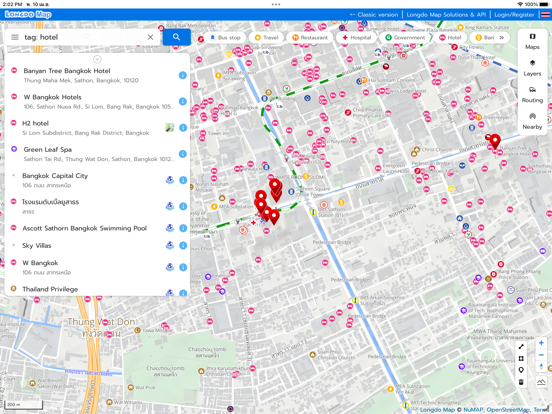Screen dimensions: 552x414
Task: Filter map by Restaurant category
Action: click(310, 37)
